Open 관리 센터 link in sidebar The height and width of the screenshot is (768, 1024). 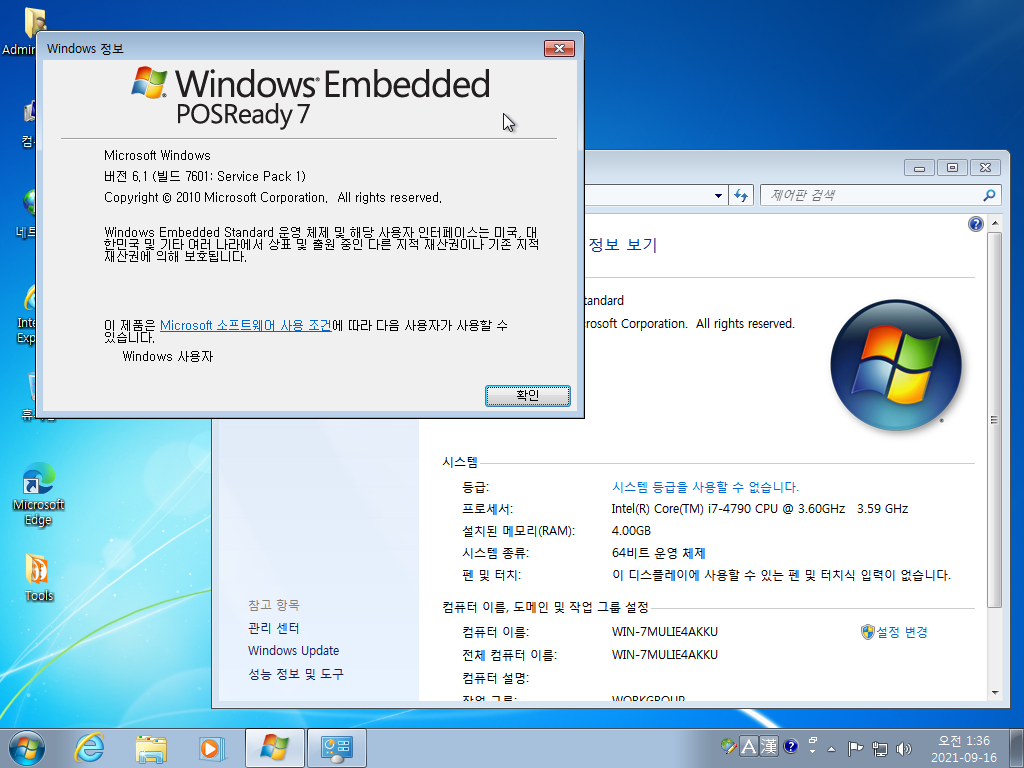[274, 628]
